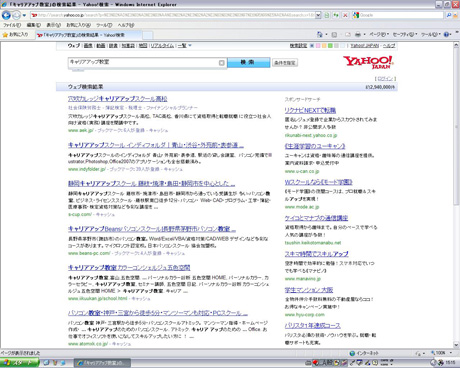Click the Compatibility View page icon
460x368 pixels.
327,15
